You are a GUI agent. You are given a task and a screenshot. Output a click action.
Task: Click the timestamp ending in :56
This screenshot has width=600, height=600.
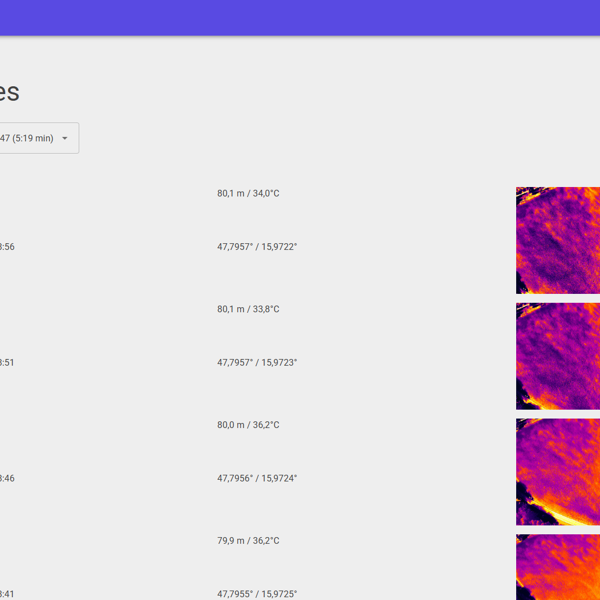pos(7,247)
